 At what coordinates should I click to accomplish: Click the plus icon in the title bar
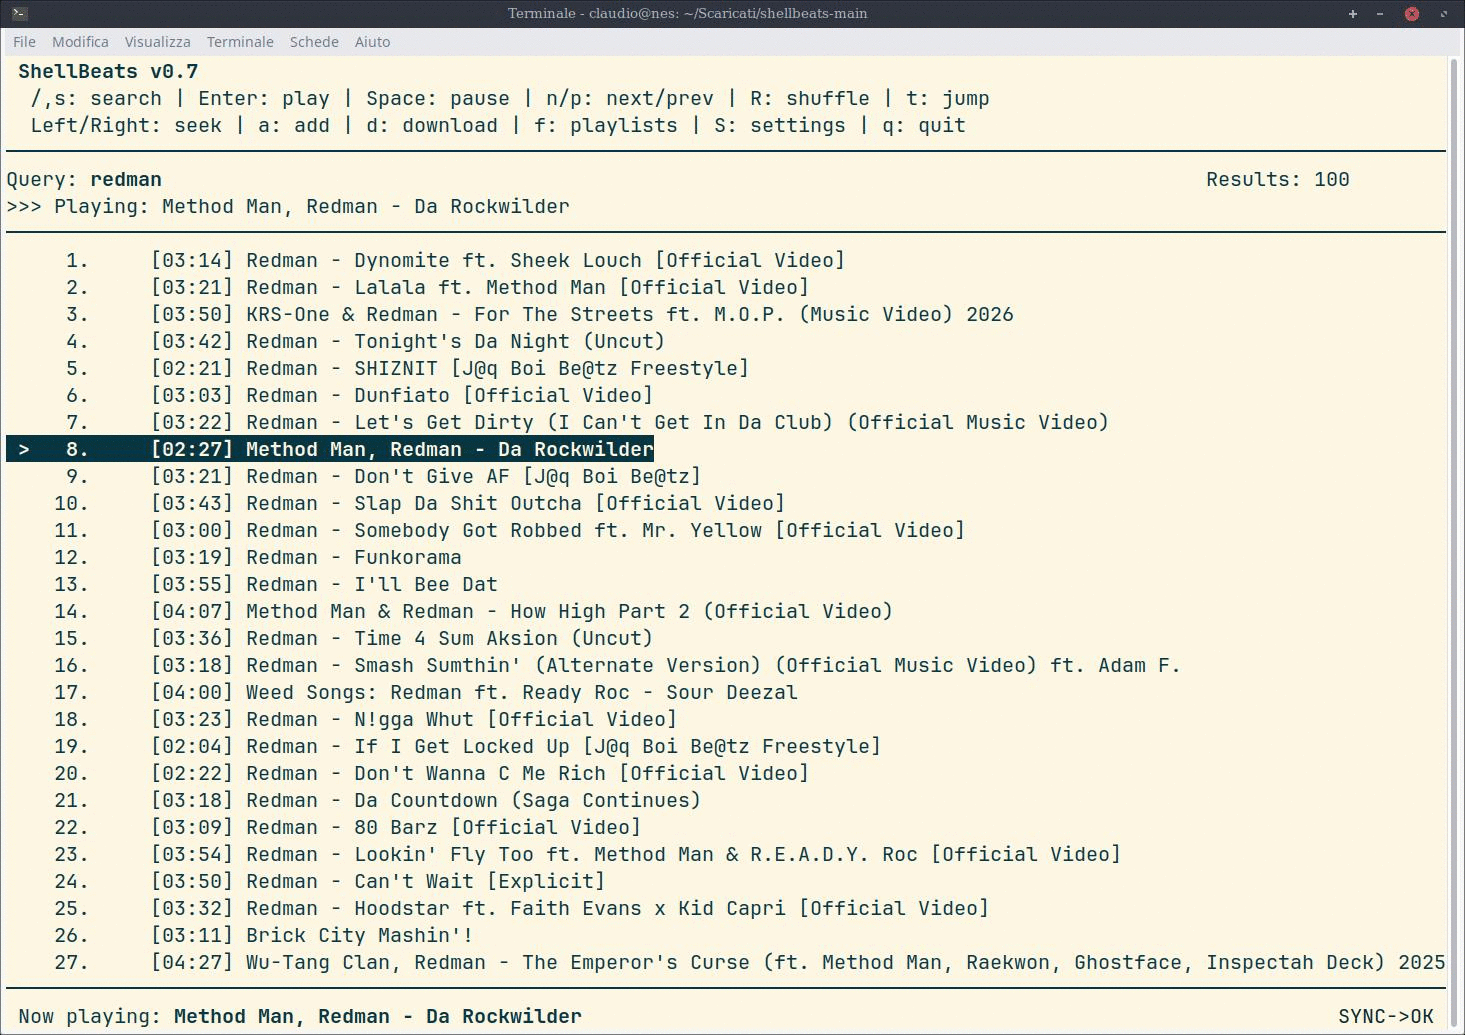[x=1353, y=14]
